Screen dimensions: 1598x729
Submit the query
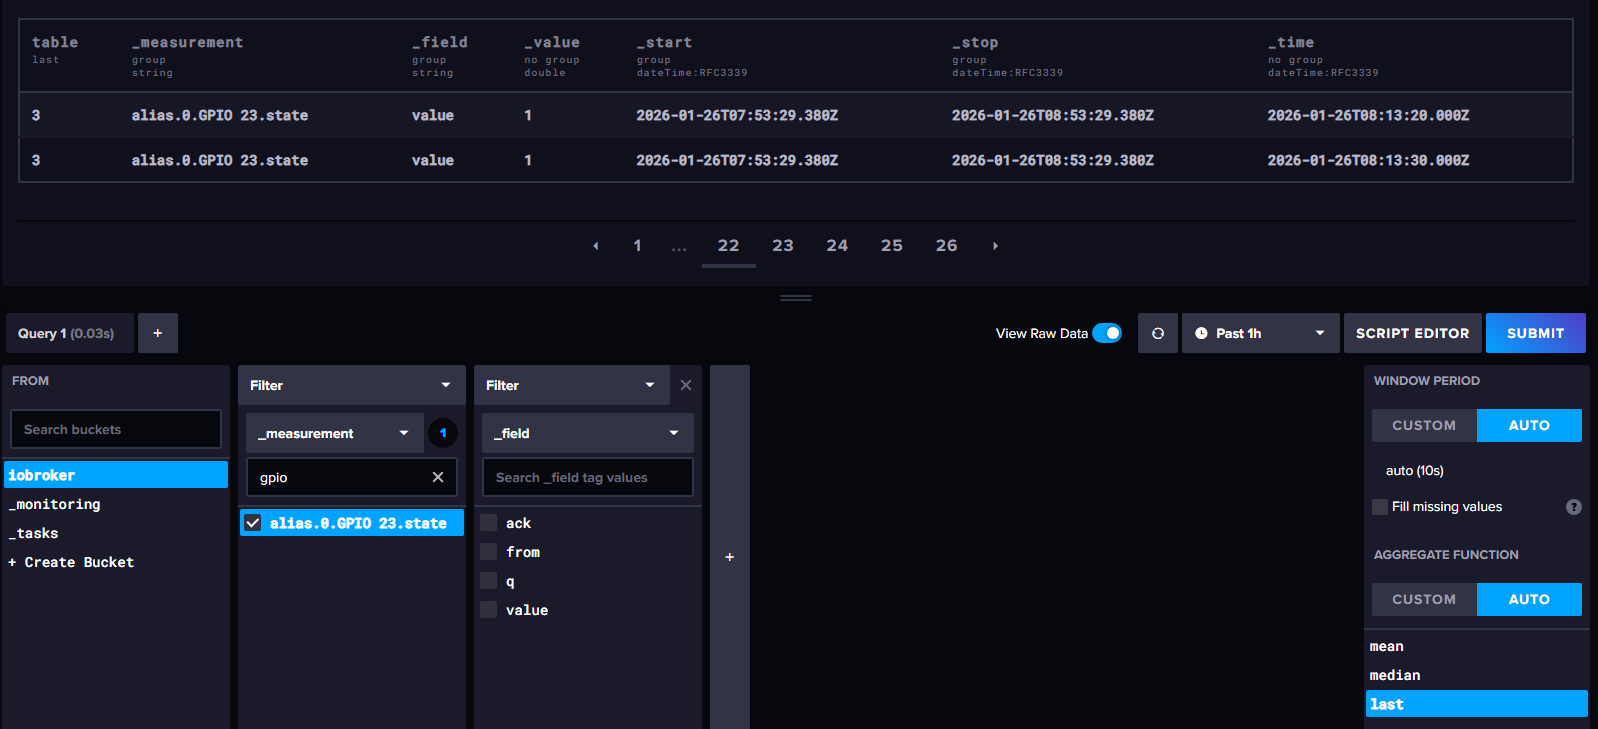tap(1536, 333)
